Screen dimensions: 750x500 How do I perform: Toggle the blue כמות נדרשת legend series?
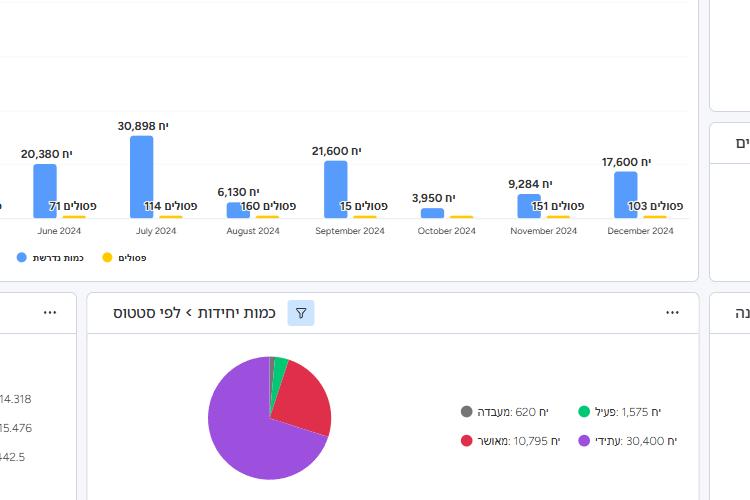click(x=51, y=257)
